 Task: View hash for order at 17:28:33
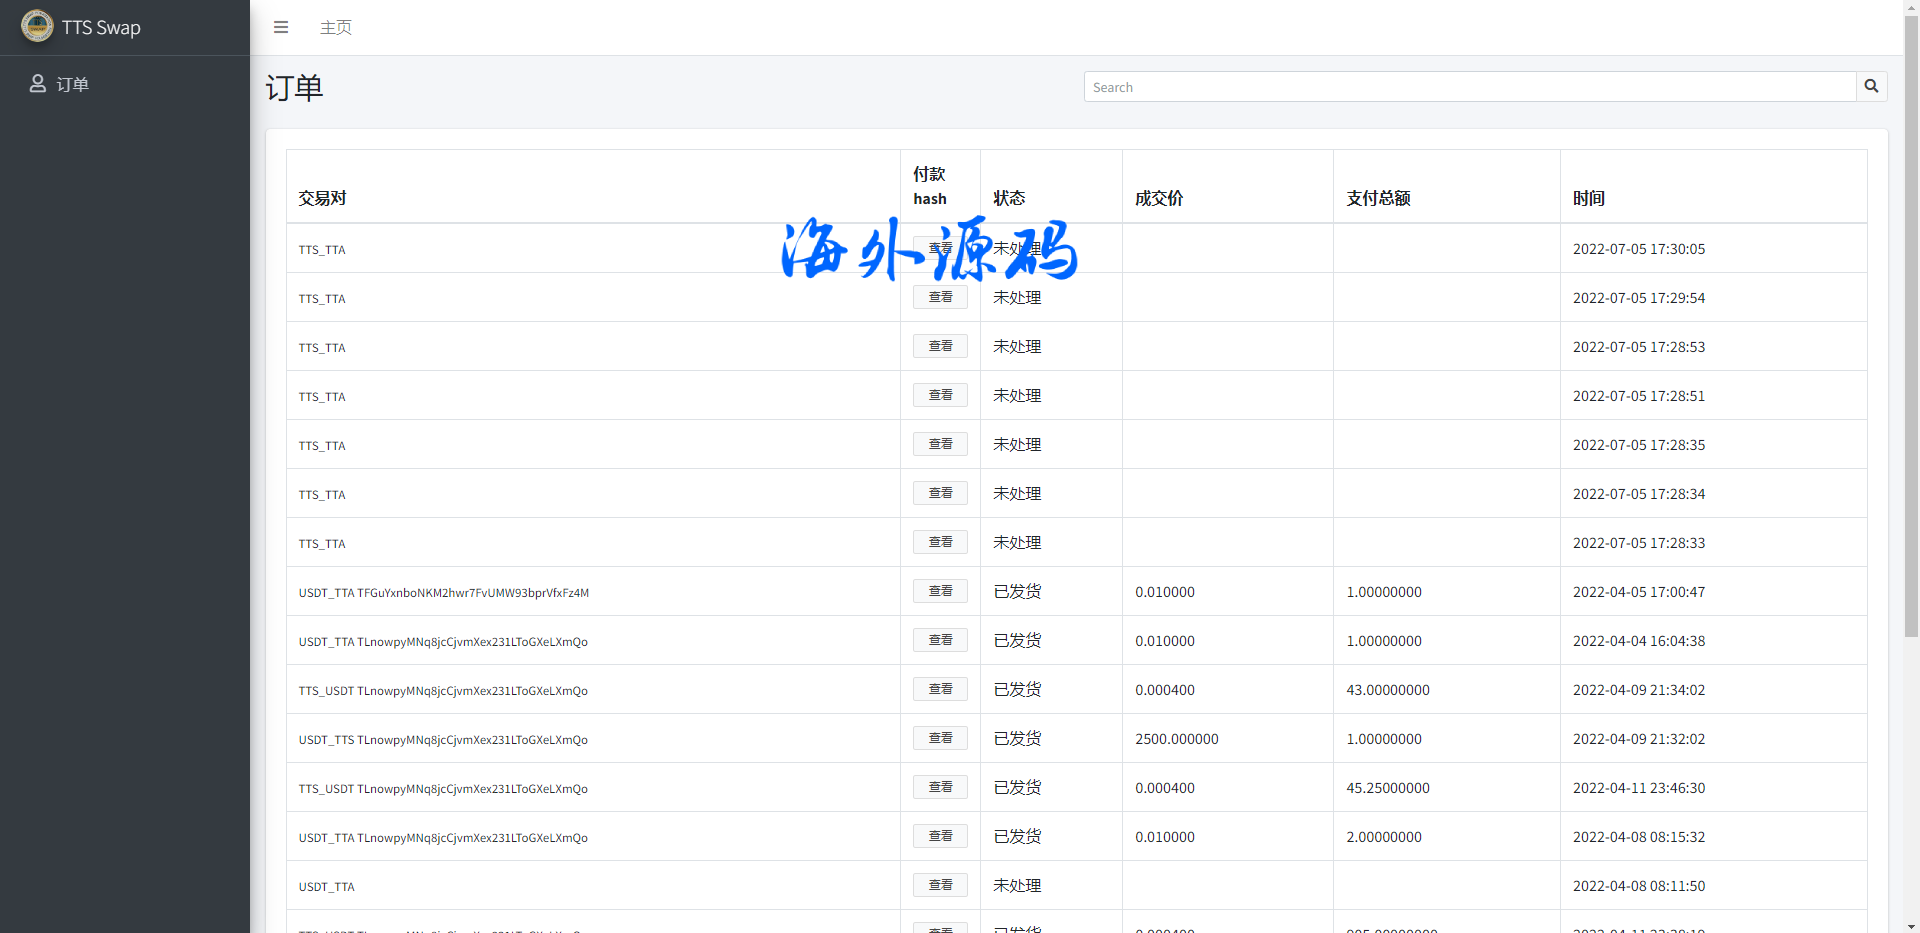pyautogui.click(x=940, y=542)
